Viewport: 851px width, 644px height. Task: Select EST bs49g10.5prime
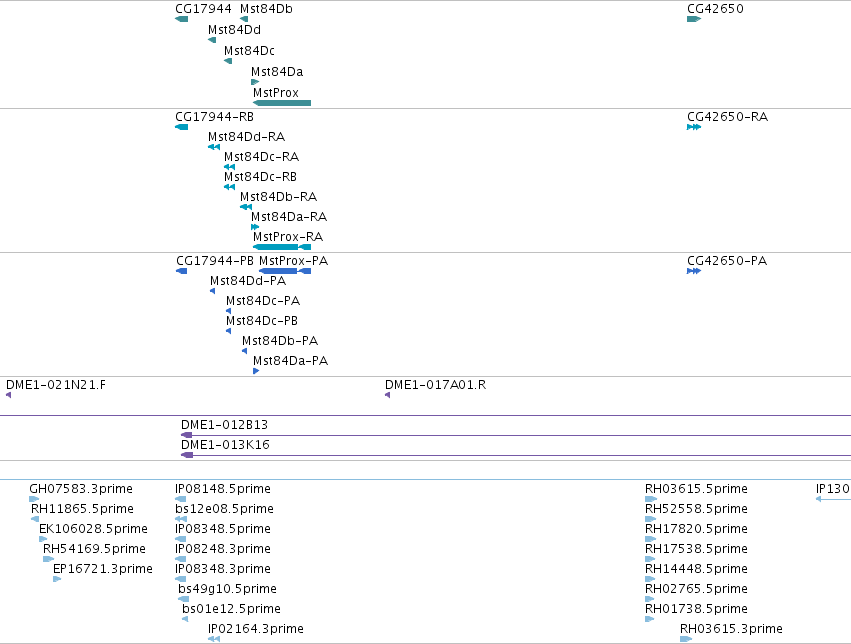tap(227, 589)
